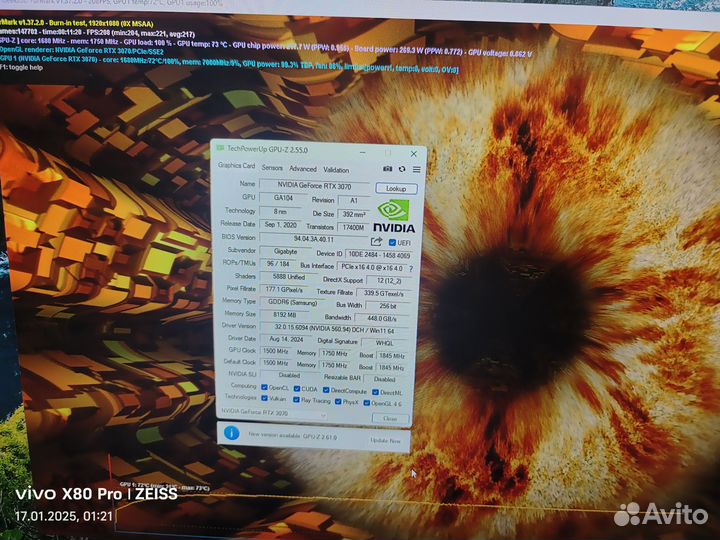Viewport: 720px width, 540px height.
Task: Click the Device ID value 10DE 2484
Action: click(x=379, y=254)
